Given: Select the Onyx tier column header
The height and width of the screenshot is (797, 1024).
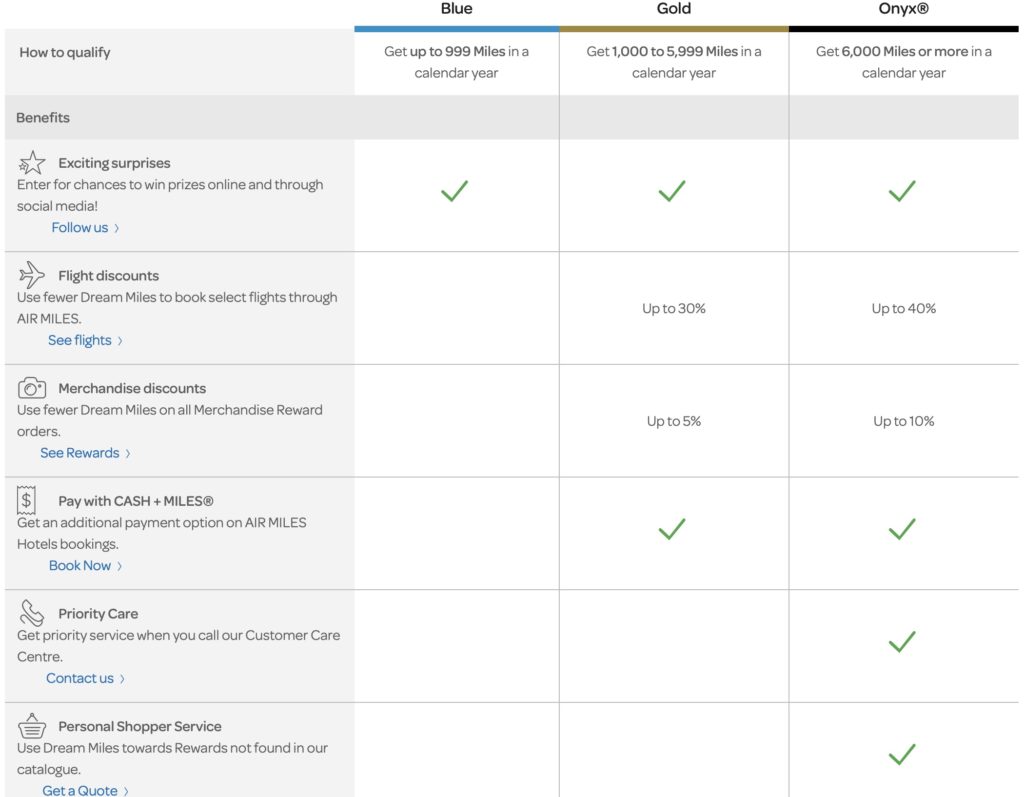Looking at the screenshot, I should pyautogui.click(x=903, y=9).
